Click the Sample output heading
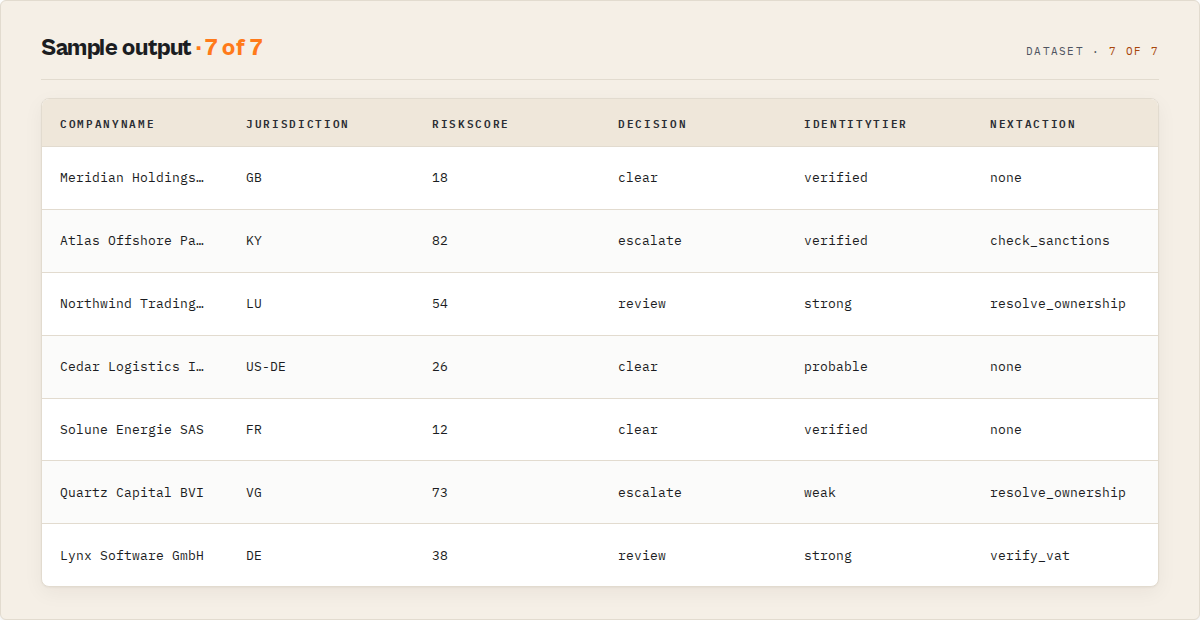Viewport: 1200px width, 620px height. coord(116,47)
